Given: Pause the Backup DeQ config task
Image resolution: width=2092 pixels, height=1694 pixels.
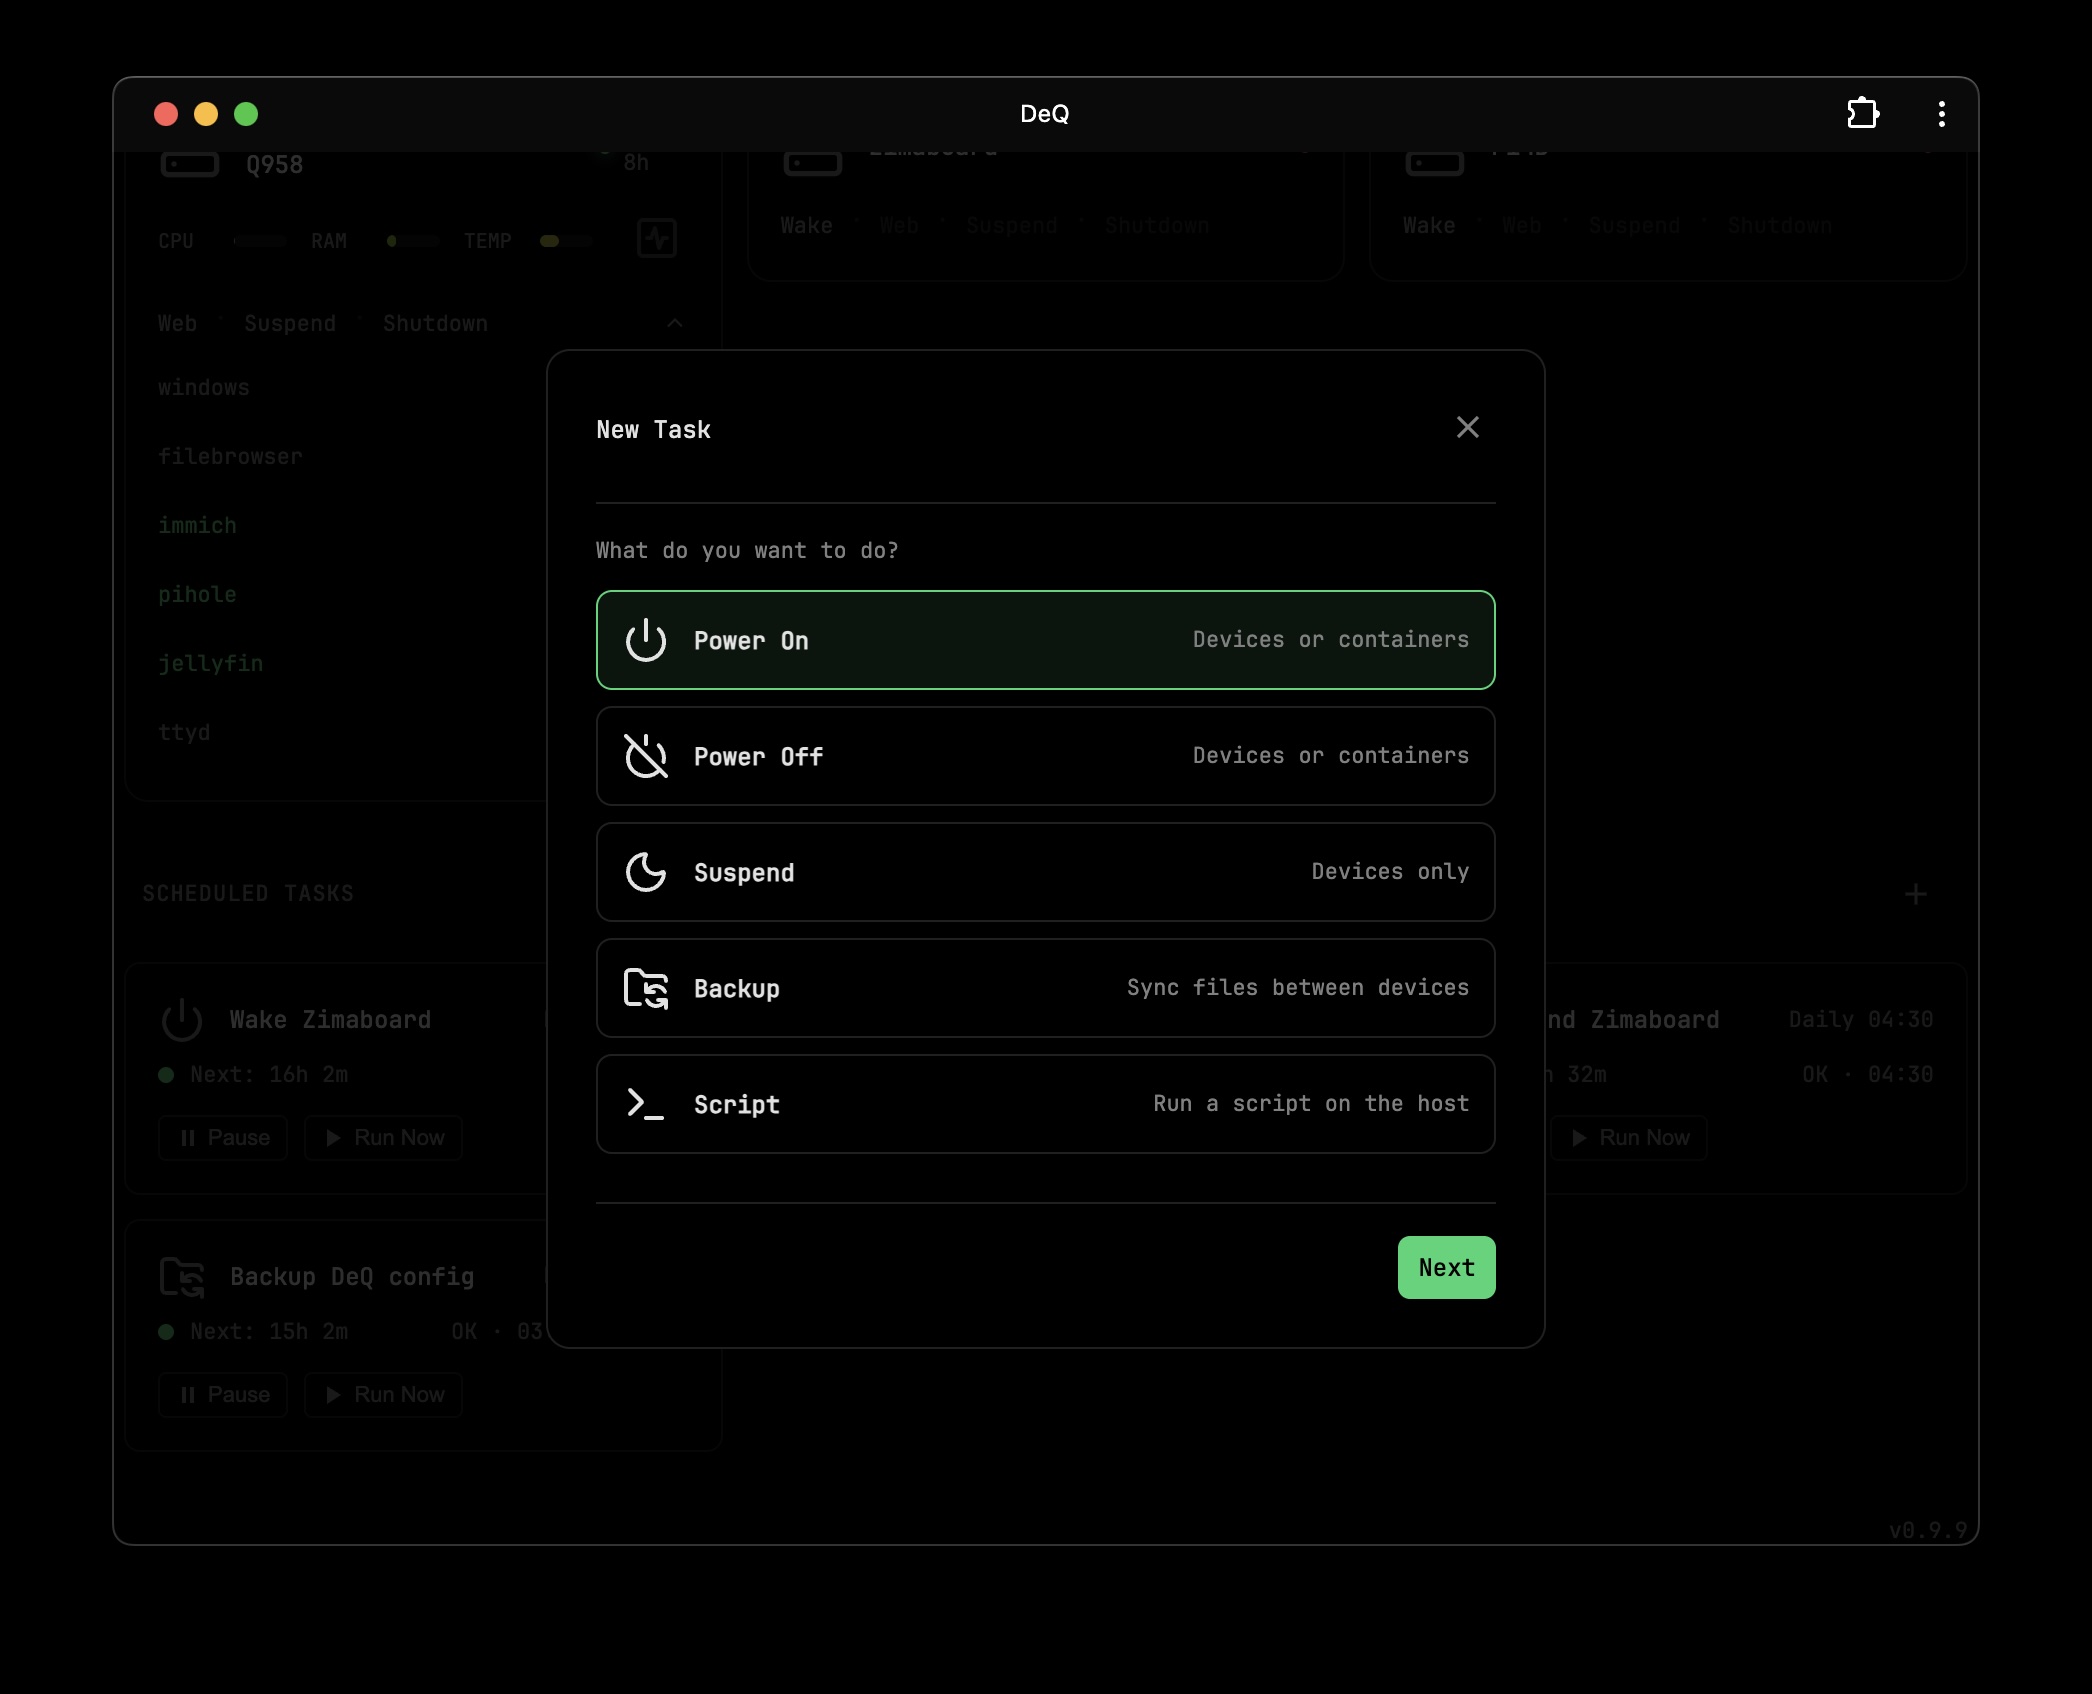Looking at the screenshot, I should point(222,1395).
